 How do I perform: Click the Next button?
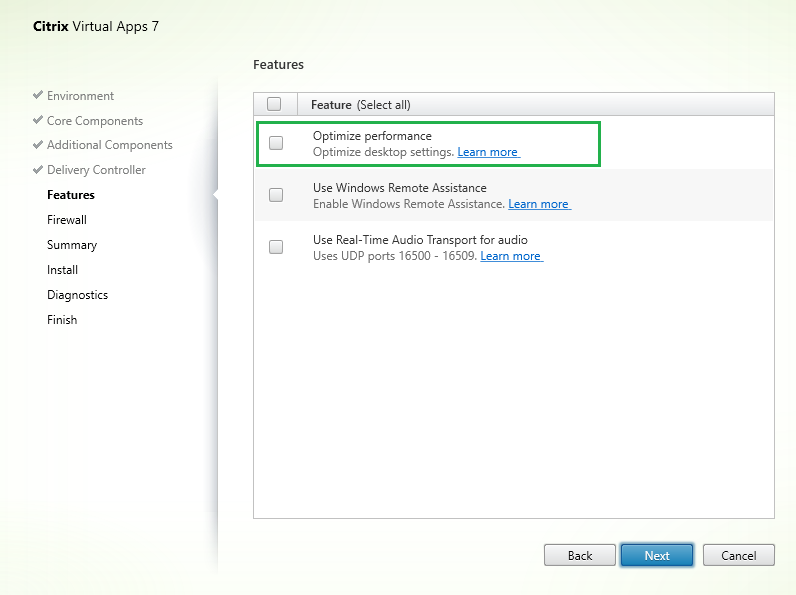point(657,555)
